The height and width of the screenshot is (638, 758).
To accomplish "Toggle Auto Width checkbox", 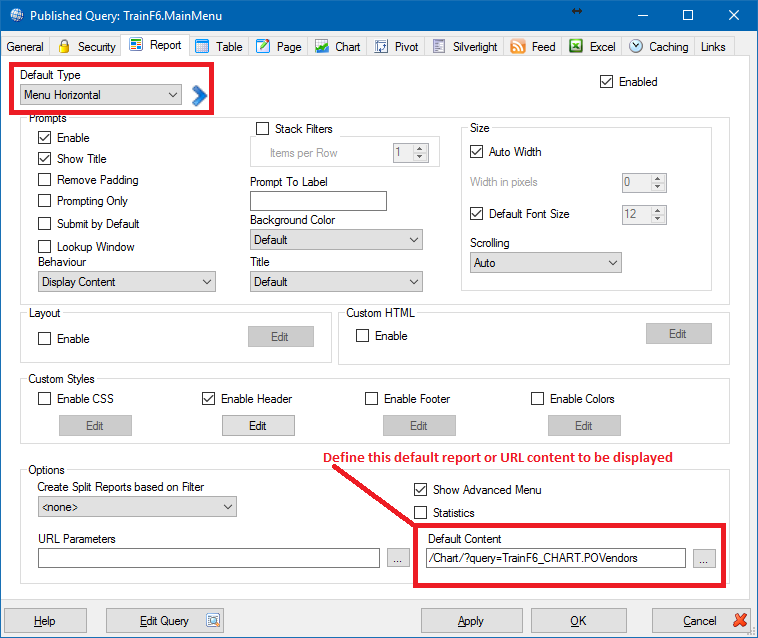I will (x=477, y=152).
